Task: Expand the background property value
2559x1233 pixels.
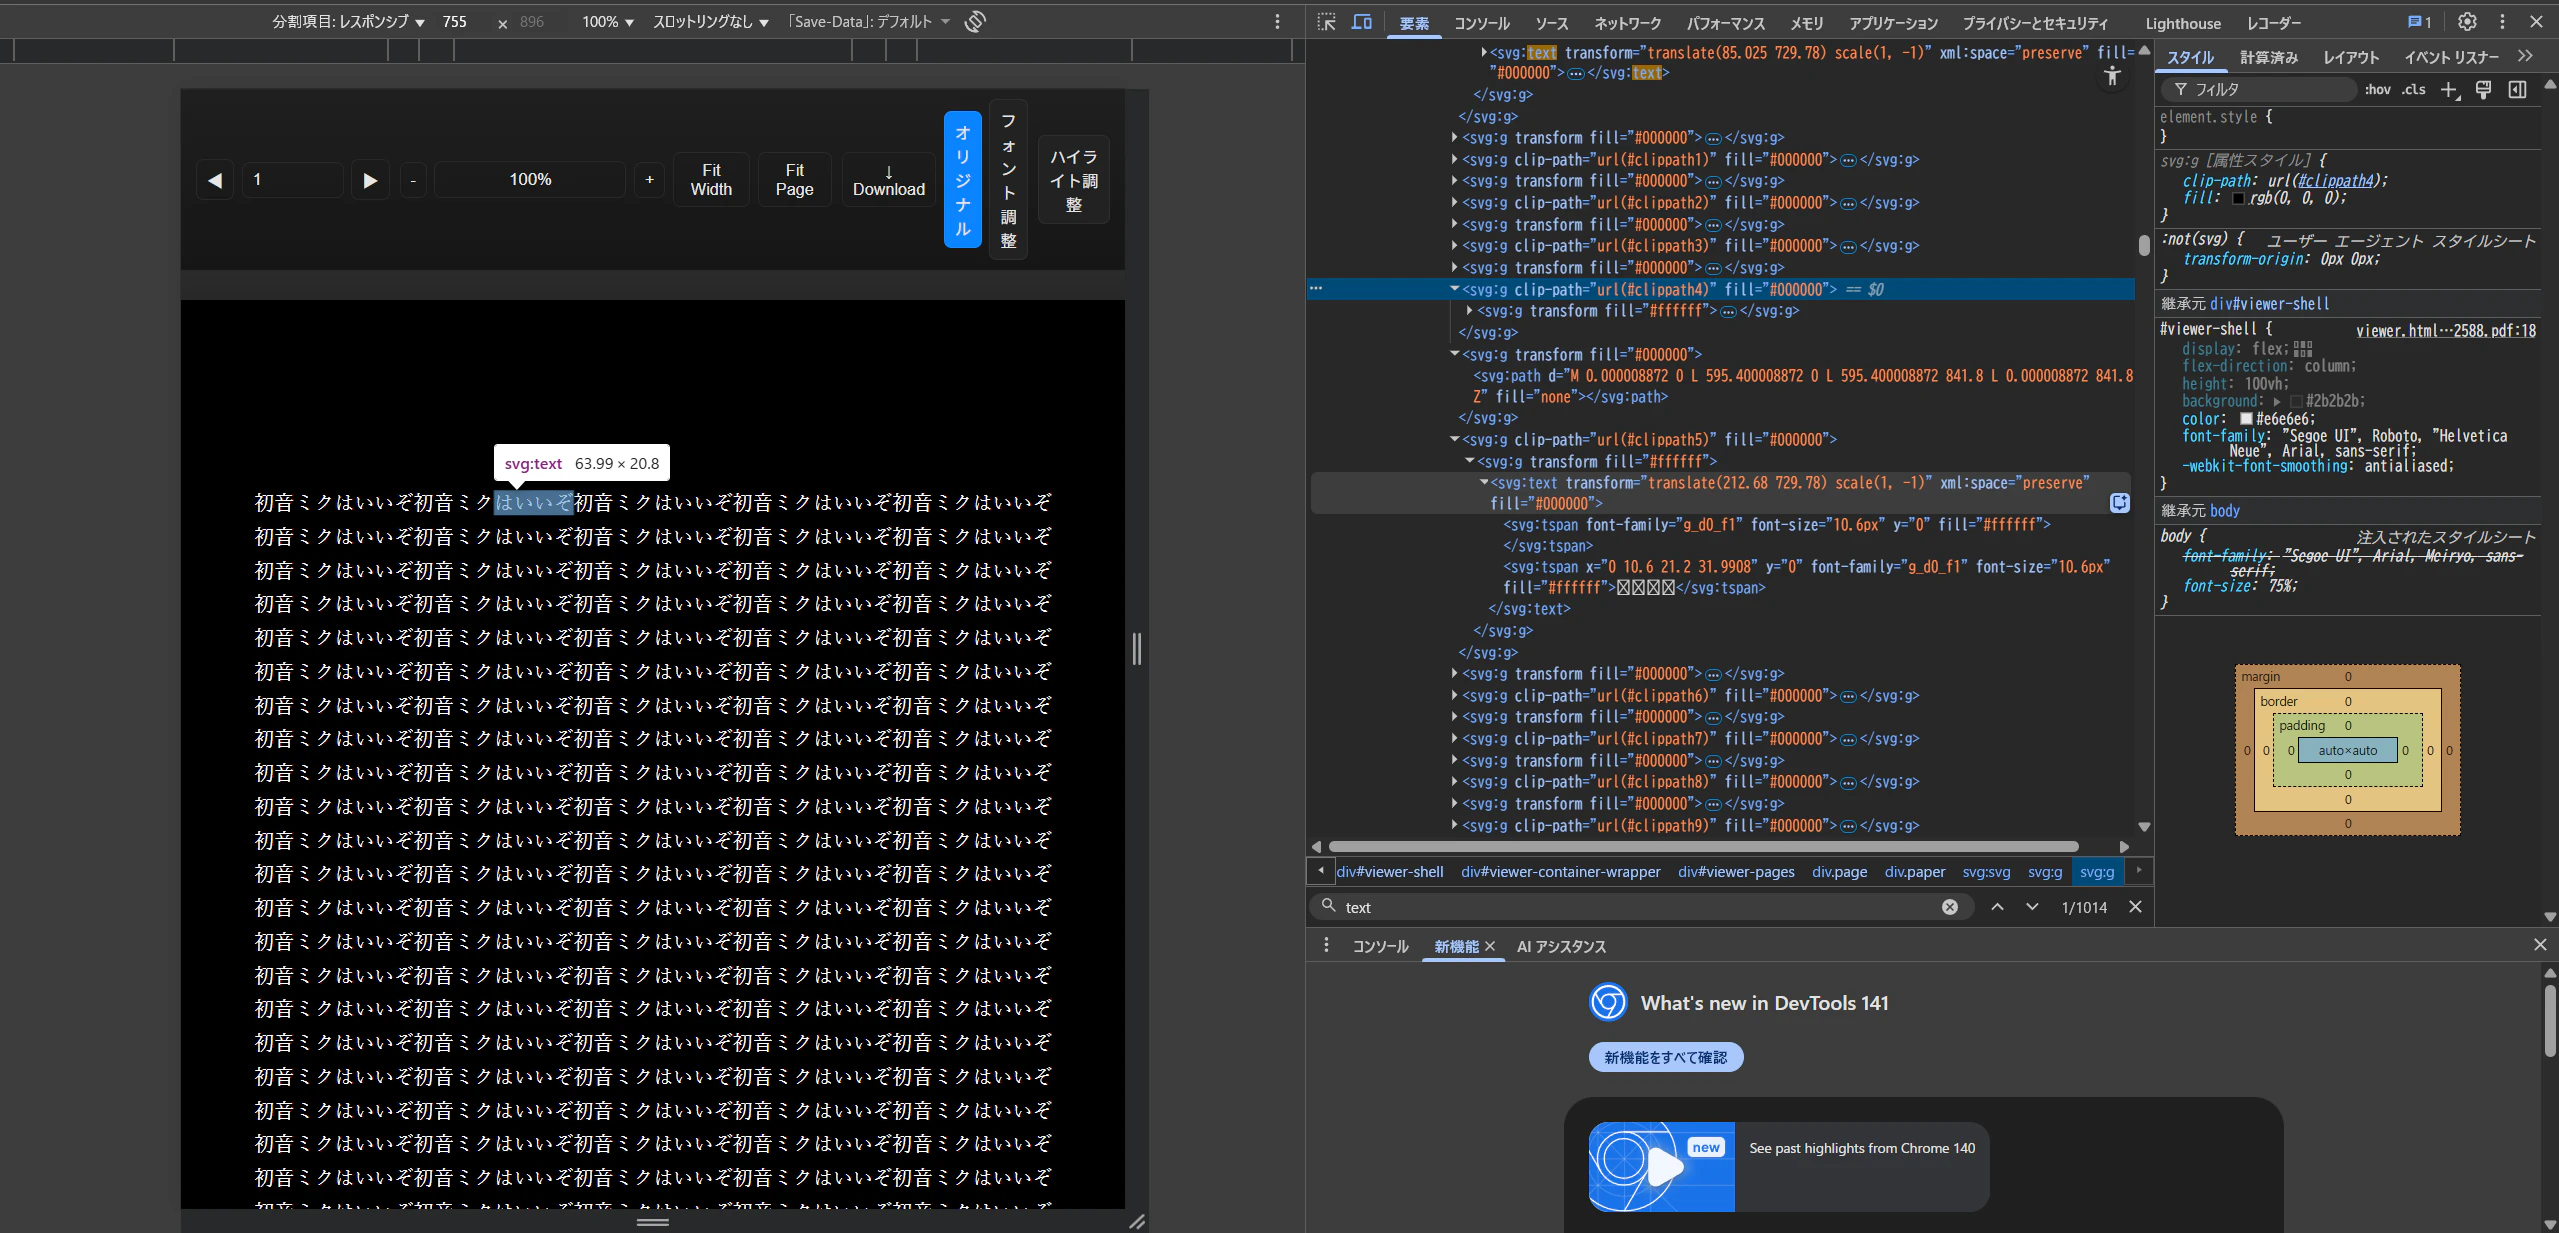Action: [x=2278, y=401]
